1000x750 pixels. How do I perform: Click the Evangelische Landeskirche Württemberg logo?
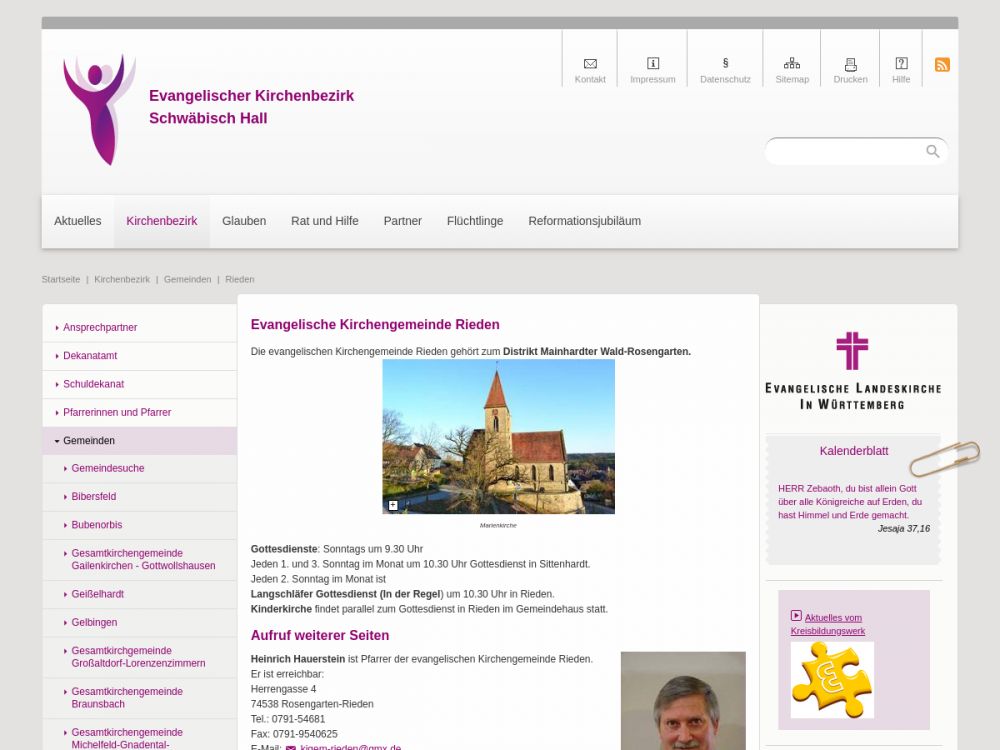point(852,371)
